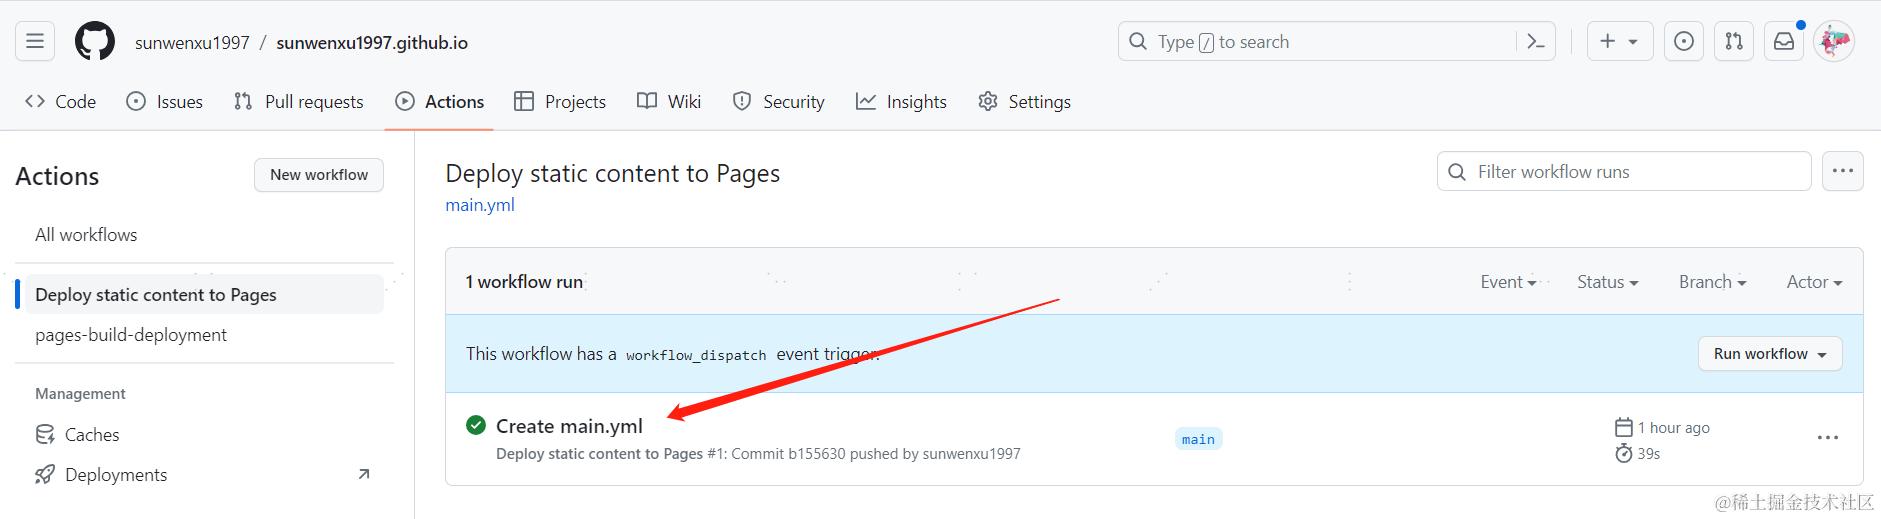Screen dimensions: 1881x519
Task: Open the command palette icon
Action: 1536,41
